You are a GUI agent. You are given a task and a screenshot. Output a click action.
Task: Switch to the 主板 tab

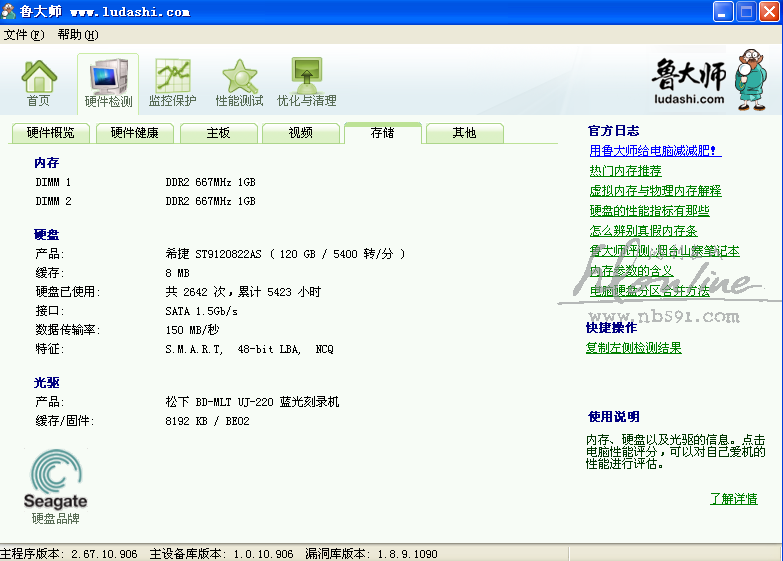click(218, 133)
